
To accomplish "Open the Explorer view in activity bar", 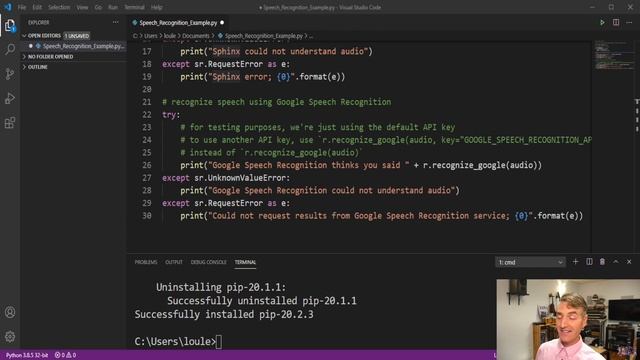I will (x=10, y=26).
